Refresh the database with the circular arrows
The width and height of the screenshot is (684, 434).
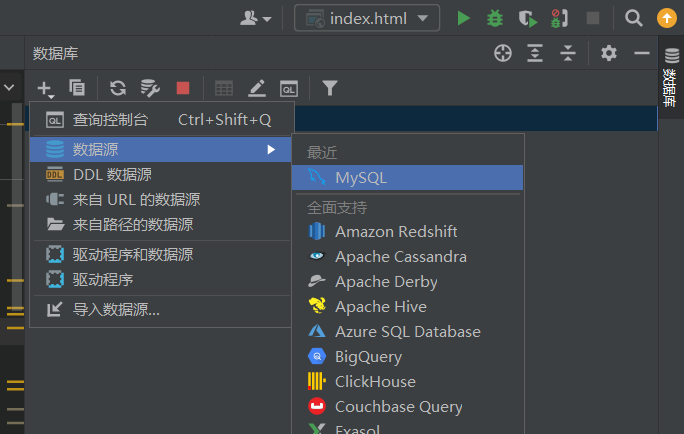(118, 88)
